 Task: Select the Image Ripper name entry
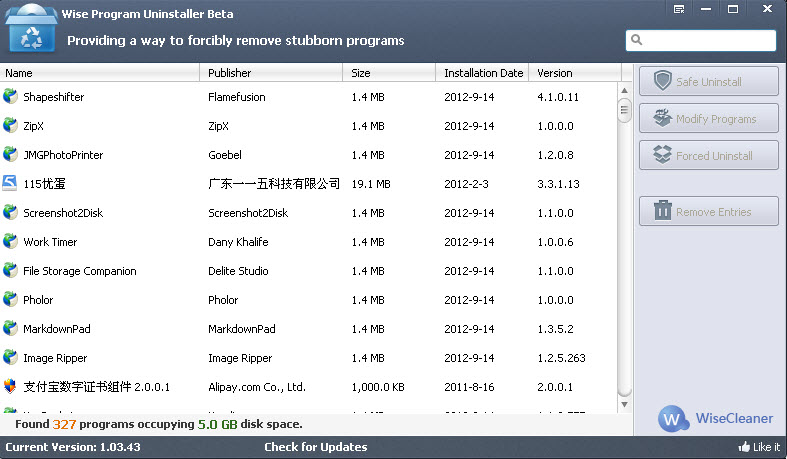click(x=55, y=358)
